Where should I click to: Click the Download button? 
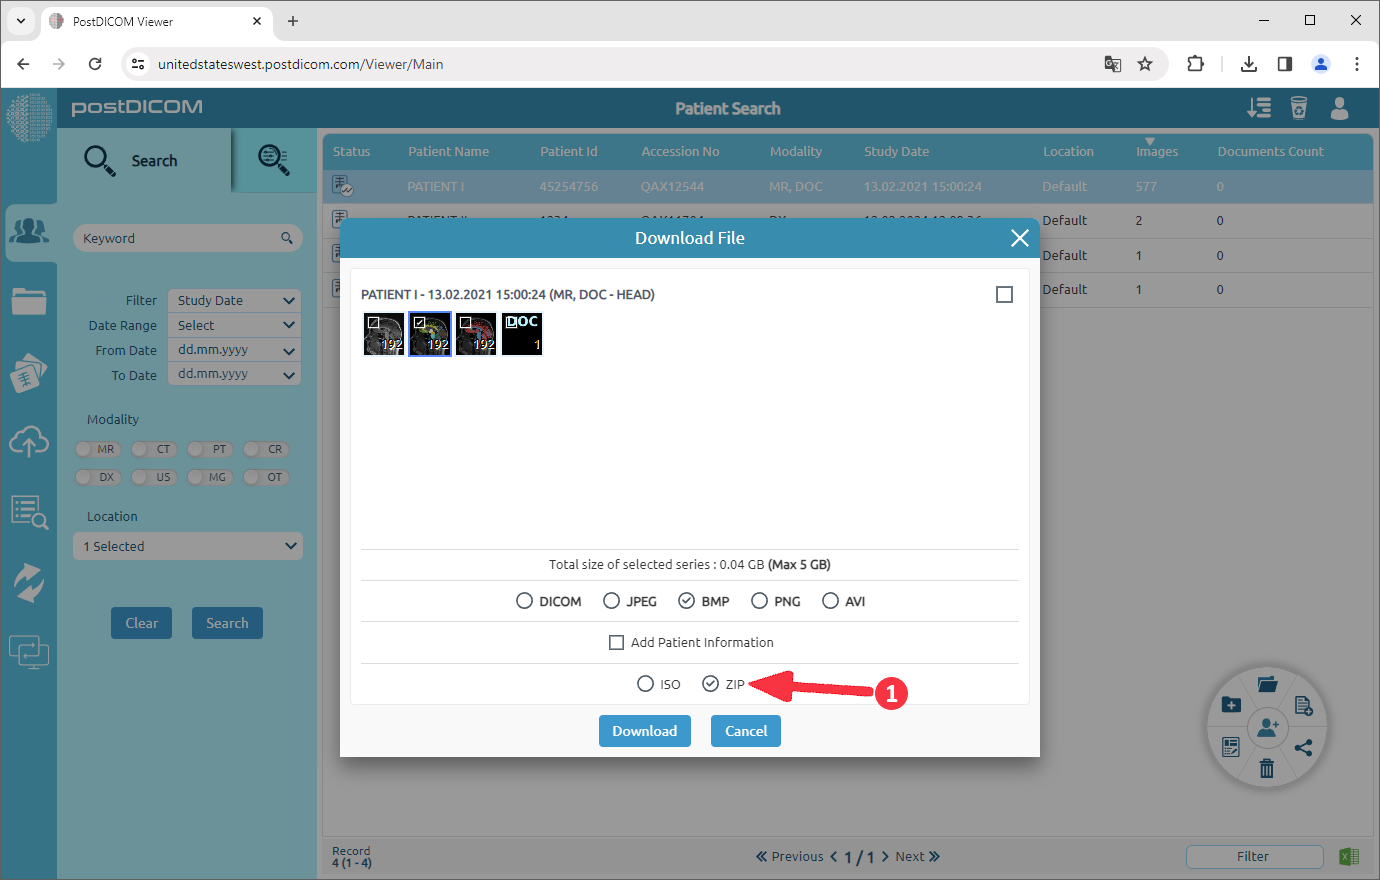tap(644, 731)
